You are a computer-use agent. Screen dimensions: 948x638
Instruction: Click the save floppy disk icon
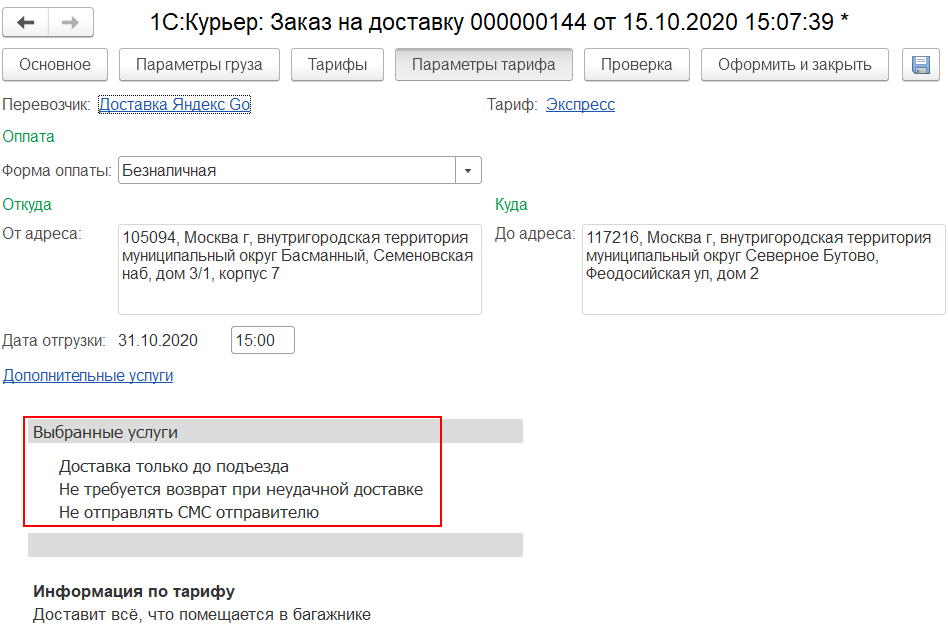point(920,65)
